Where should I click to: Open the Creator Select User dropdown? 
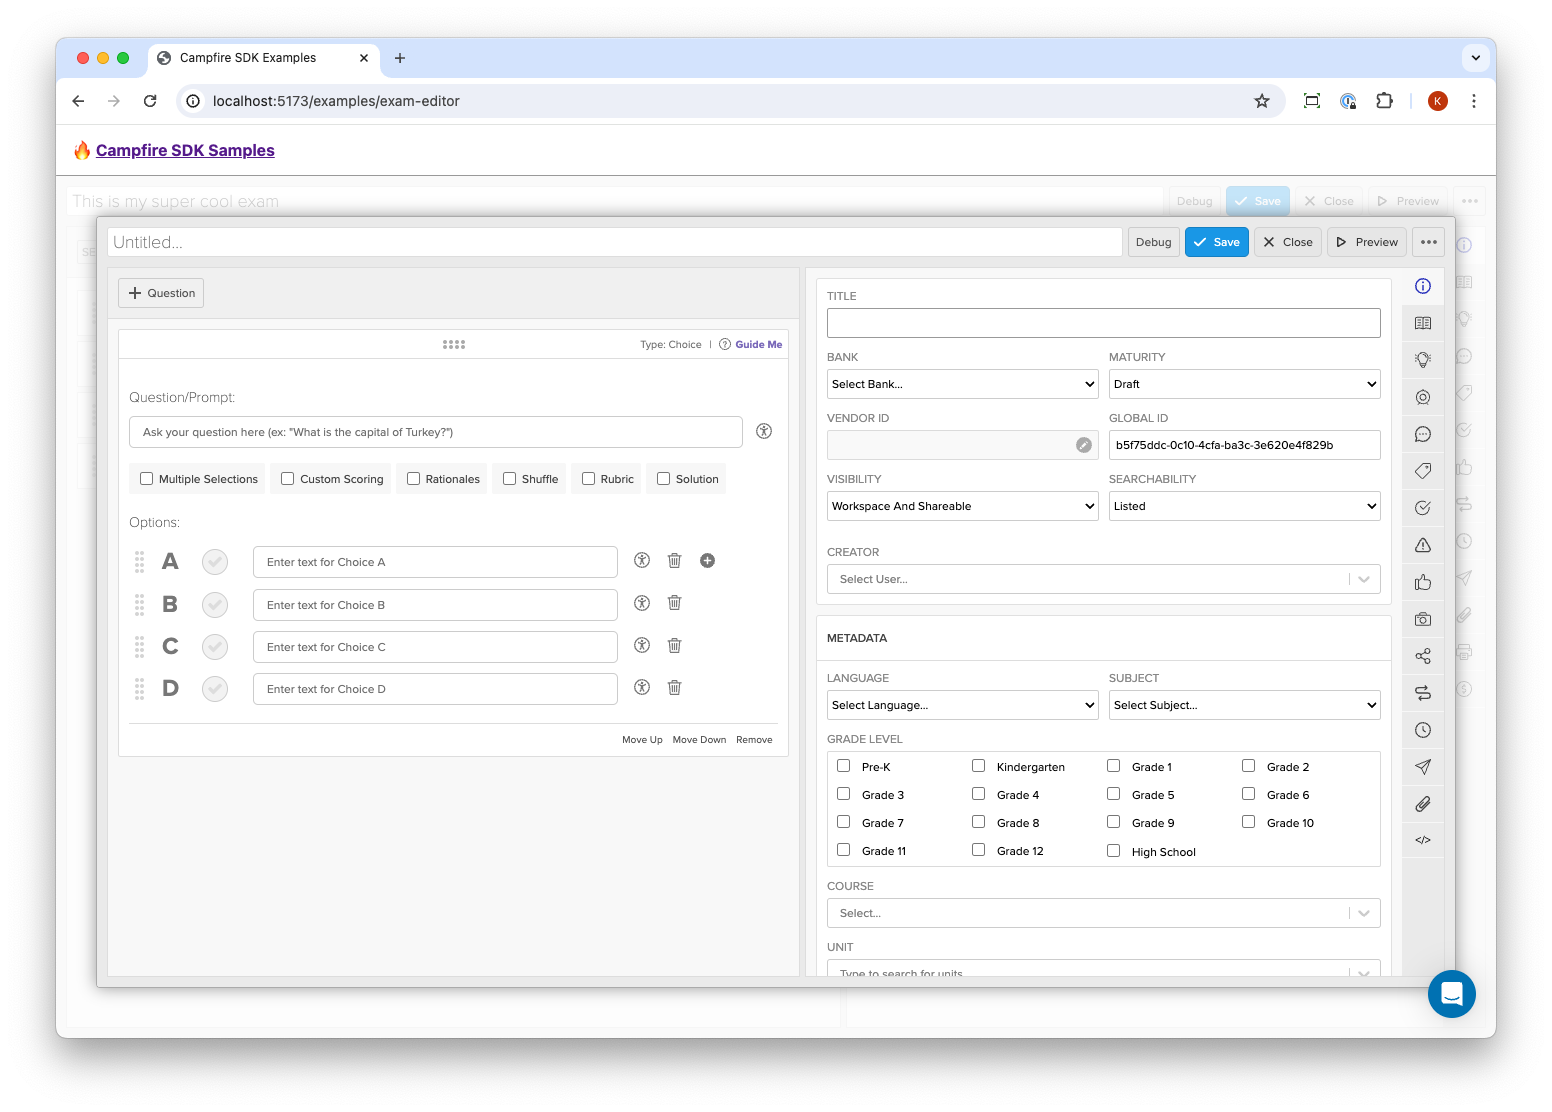coord(1104,579)
